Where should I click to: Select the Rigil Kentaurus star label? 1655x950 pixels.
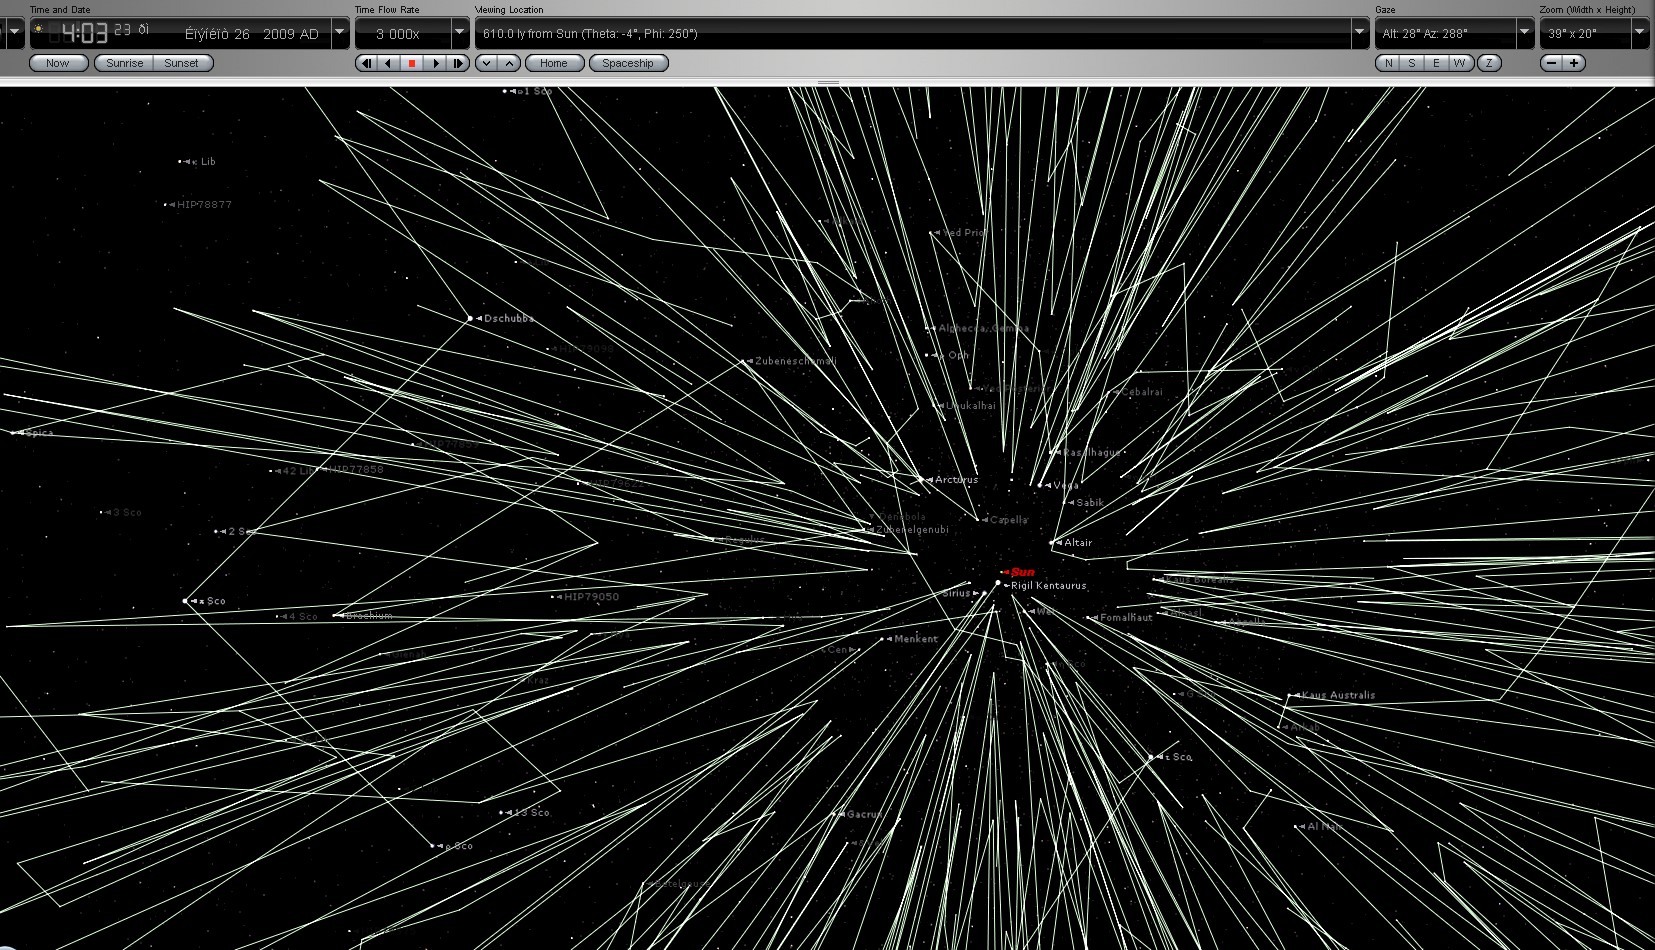[x=1048, y=586]
